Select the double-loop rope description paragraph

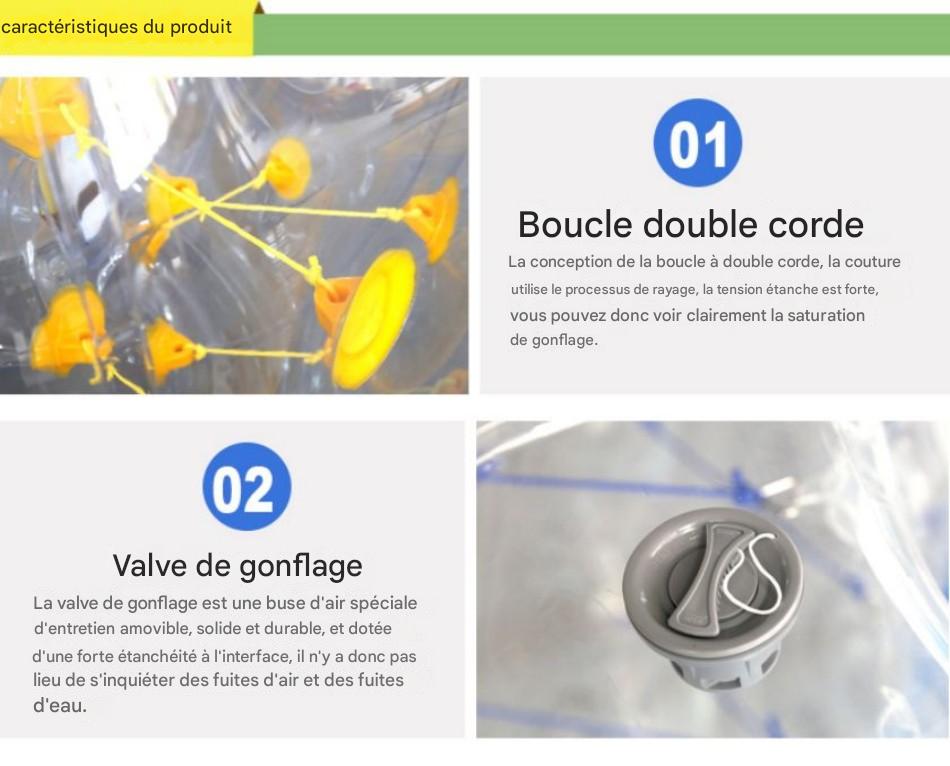pyautogui.click(x=704, y=301)
